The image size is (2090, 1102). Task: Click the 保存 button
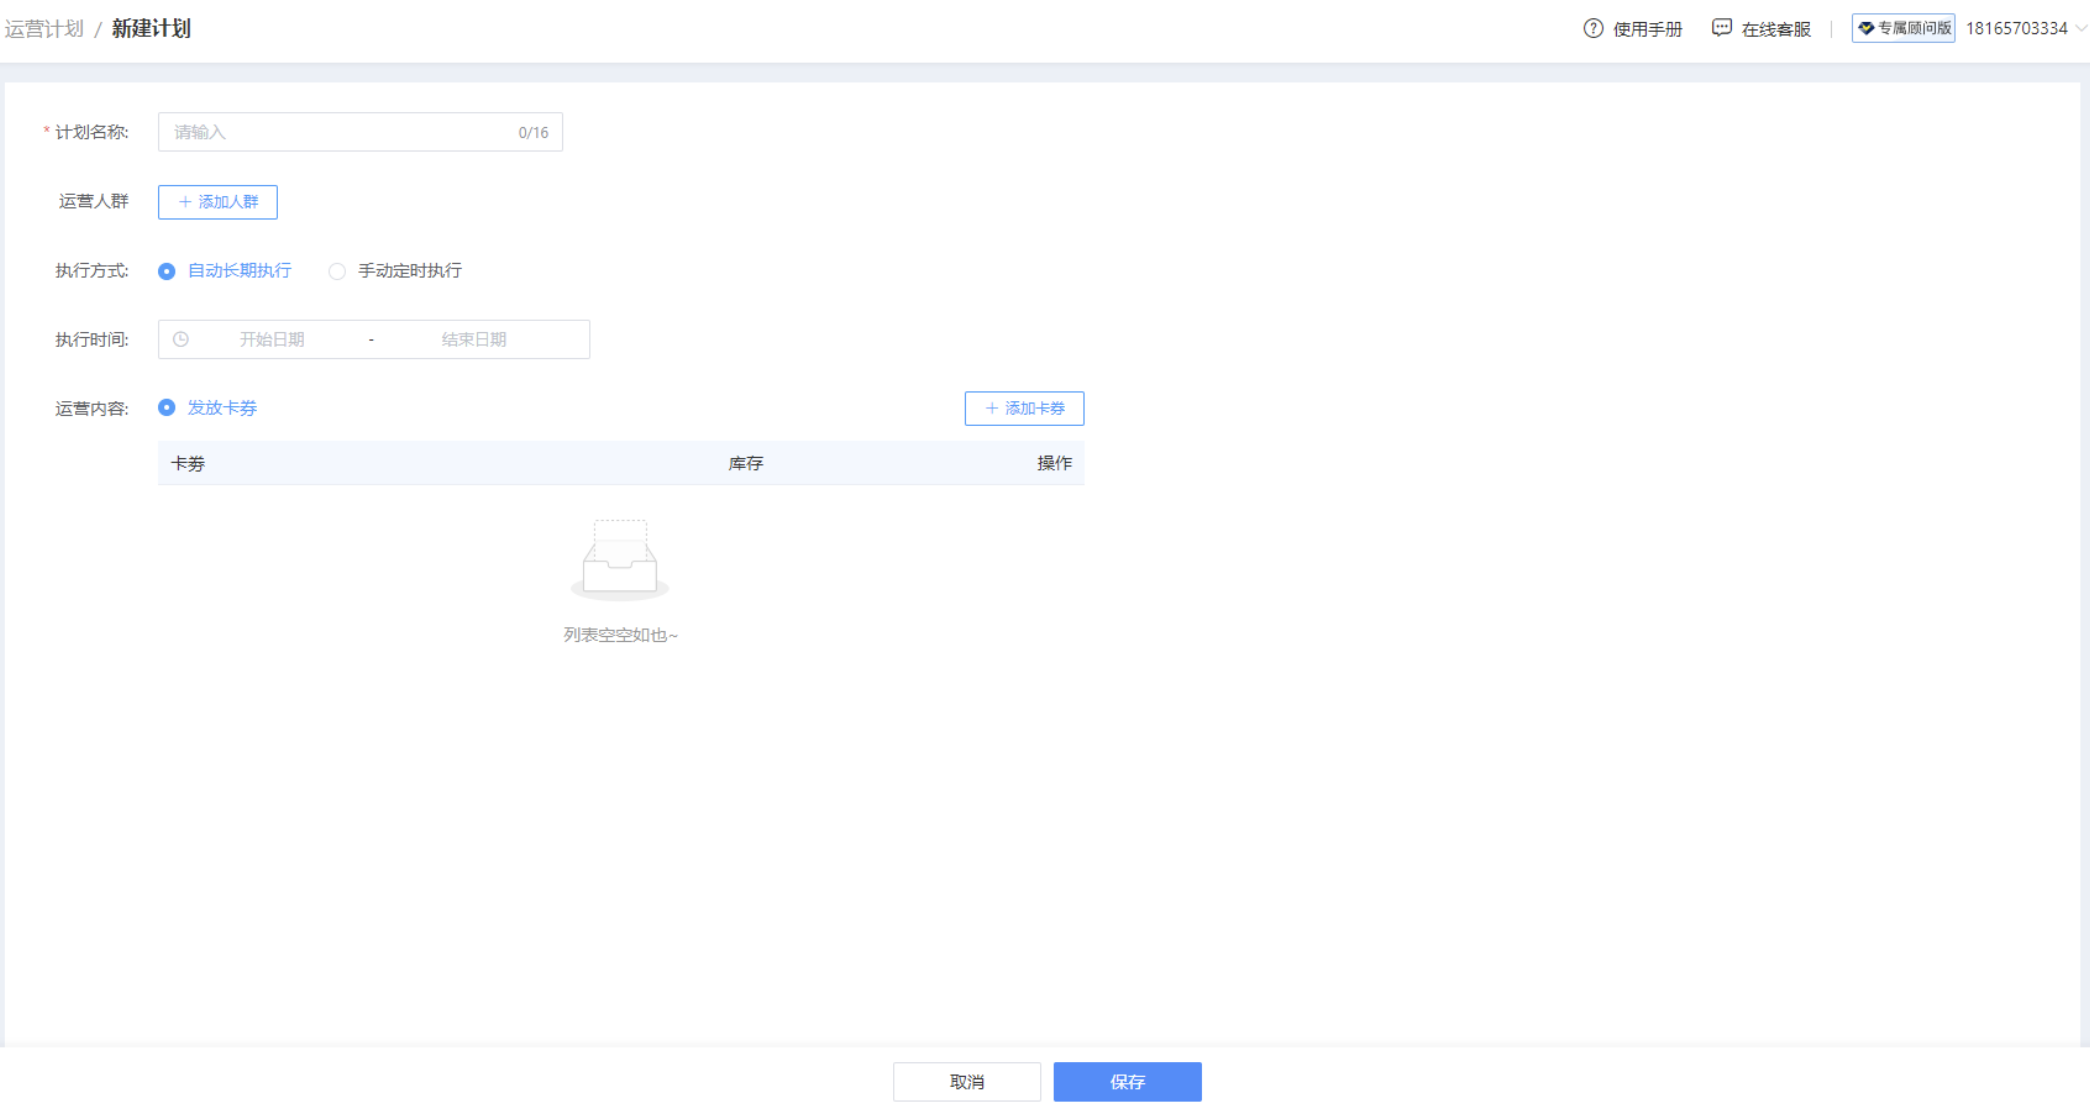point(1127,1081)
